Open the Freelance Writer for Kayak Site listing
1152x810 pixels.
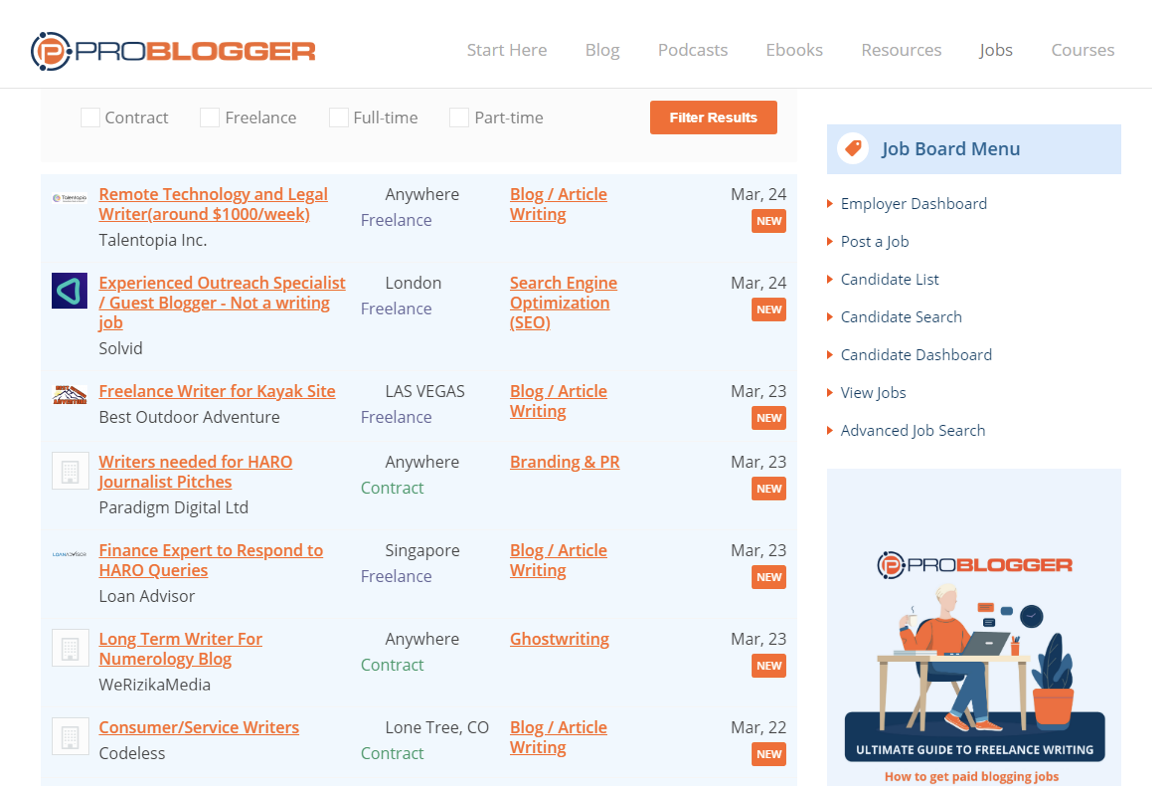[217, 391]
